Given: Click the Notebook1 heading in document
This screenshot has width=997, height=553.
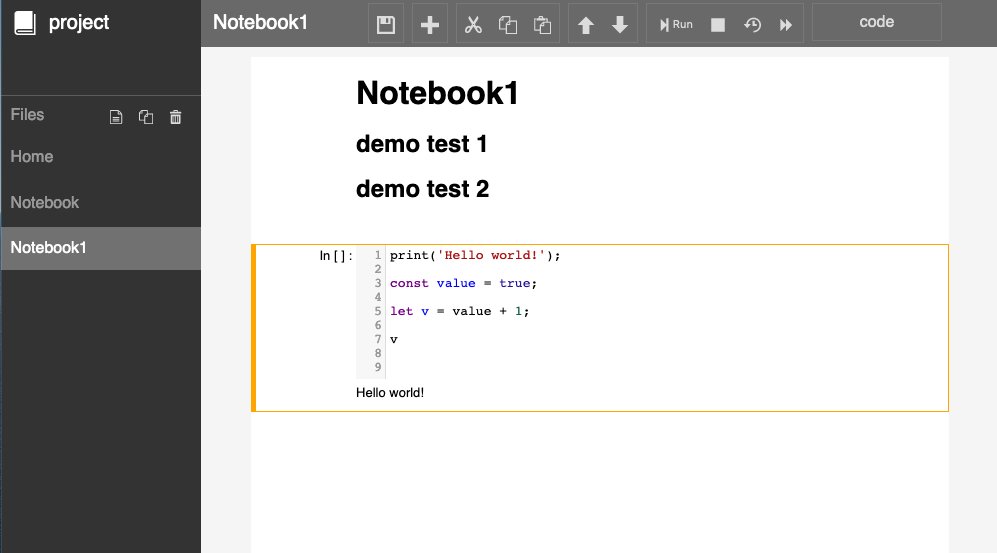Looking at the screenshot, I should pos(437,93).
